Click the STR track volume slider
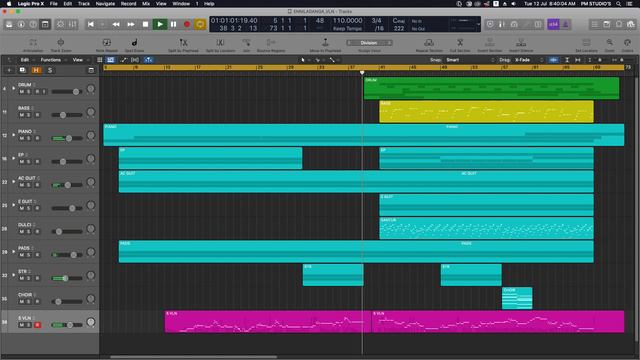 point(67,278)
